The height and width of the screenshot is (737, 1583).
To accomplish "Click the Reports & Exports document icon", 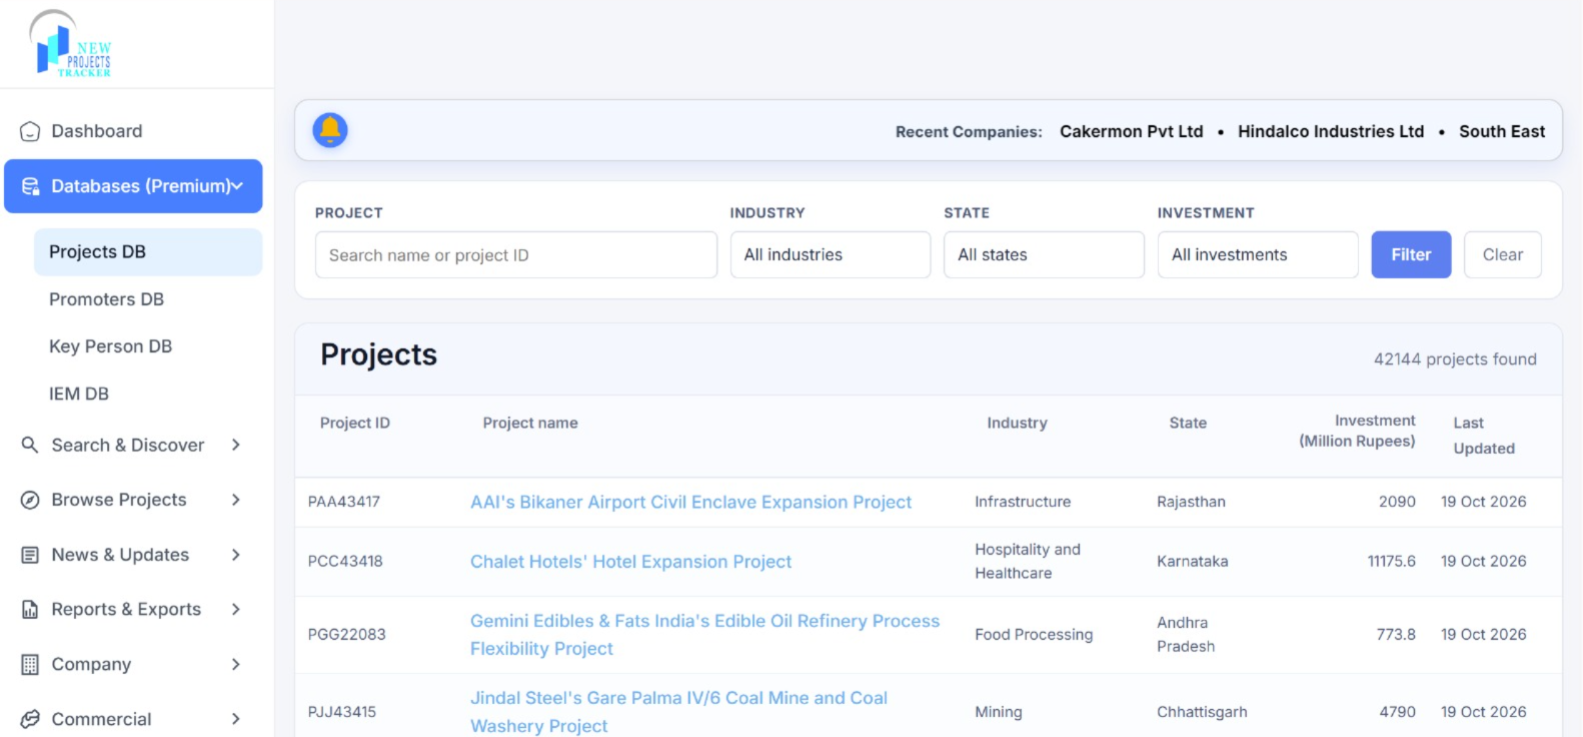I will click(x=30, y=609).
